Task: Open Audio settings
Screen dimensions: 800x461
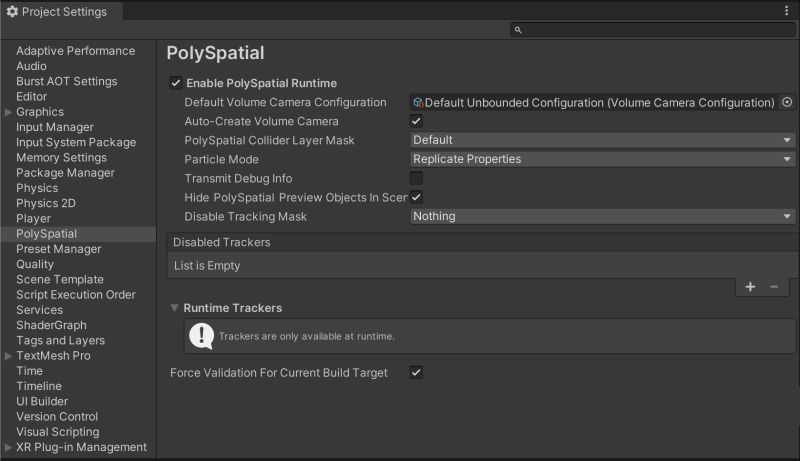Action: (x=31, y=66)
